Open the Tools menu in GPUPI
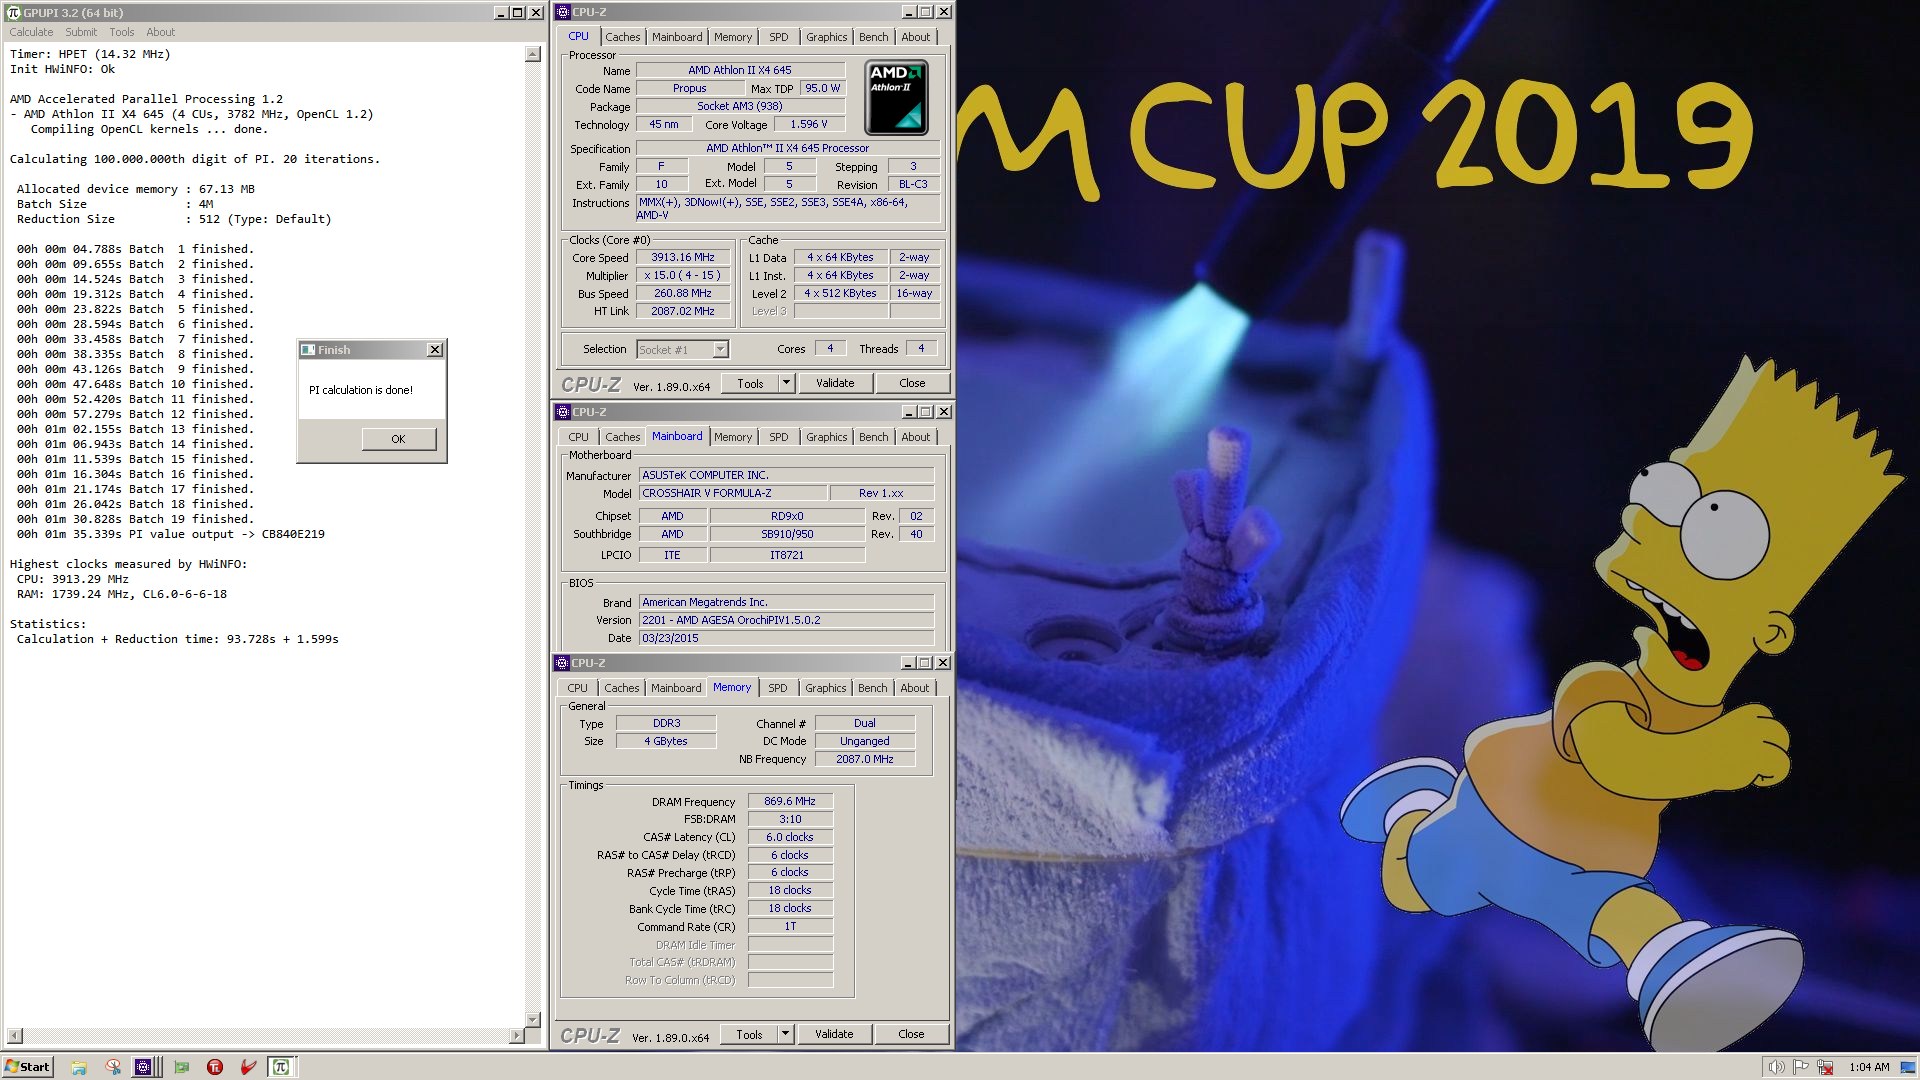The width and height of the screenshot is (1920, 1080). pos(122,32)
